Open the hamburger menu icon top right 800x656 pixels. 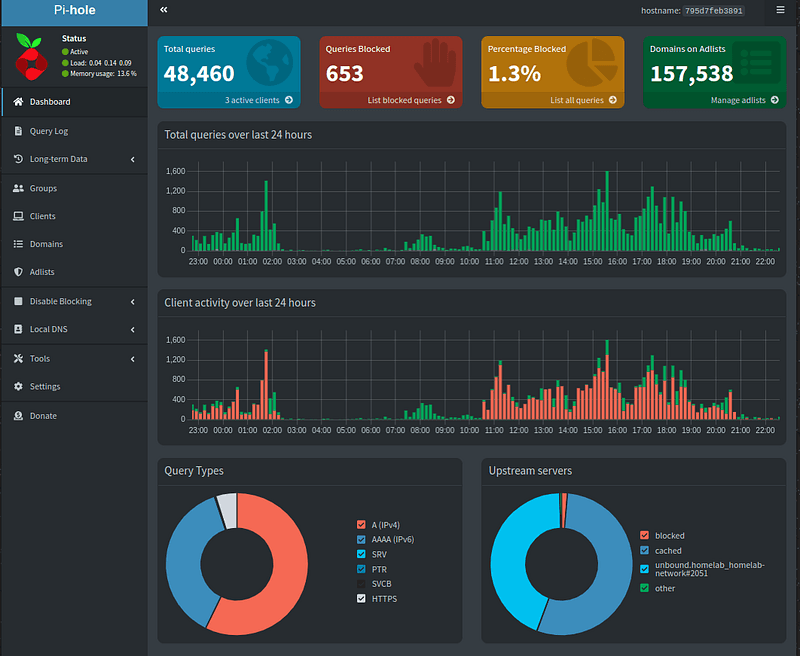[x=780, y=10]
